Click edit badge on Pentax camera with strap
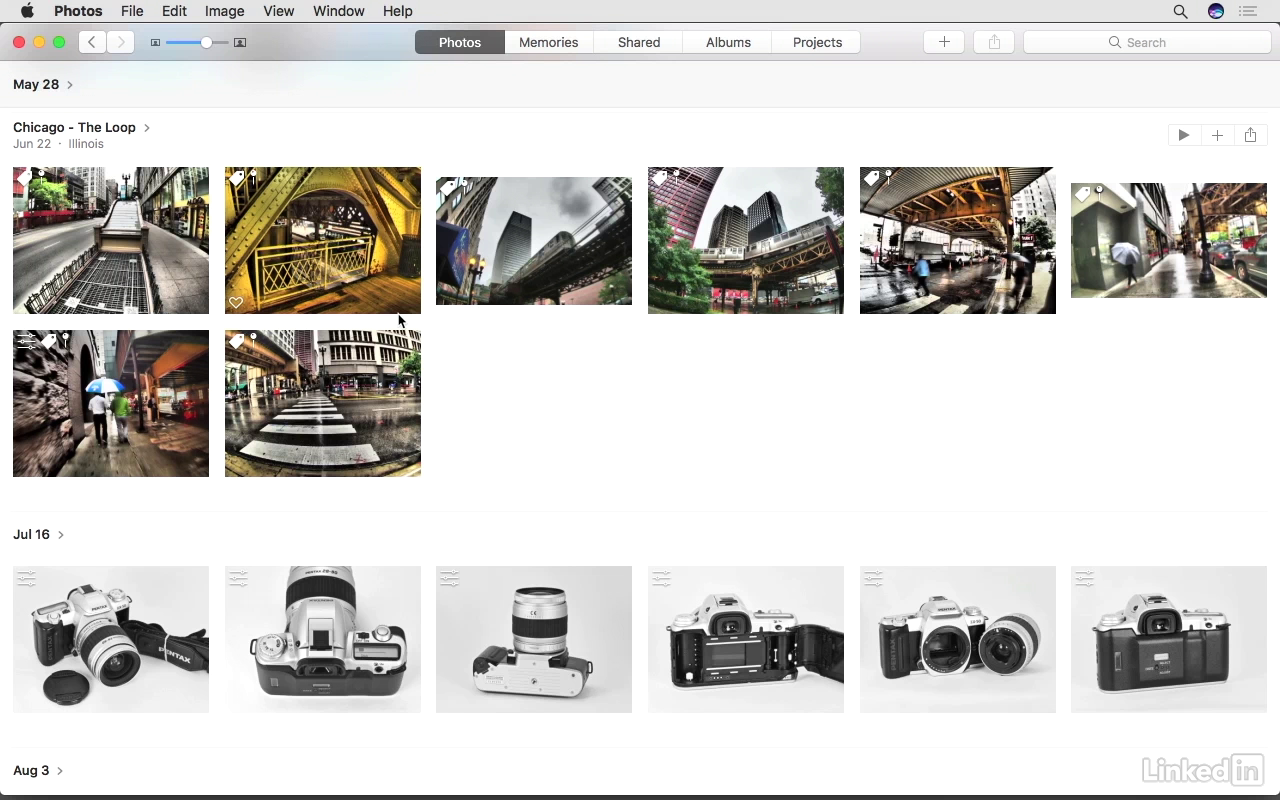This screenshot has width=1280, height=800. coord(26,578)
